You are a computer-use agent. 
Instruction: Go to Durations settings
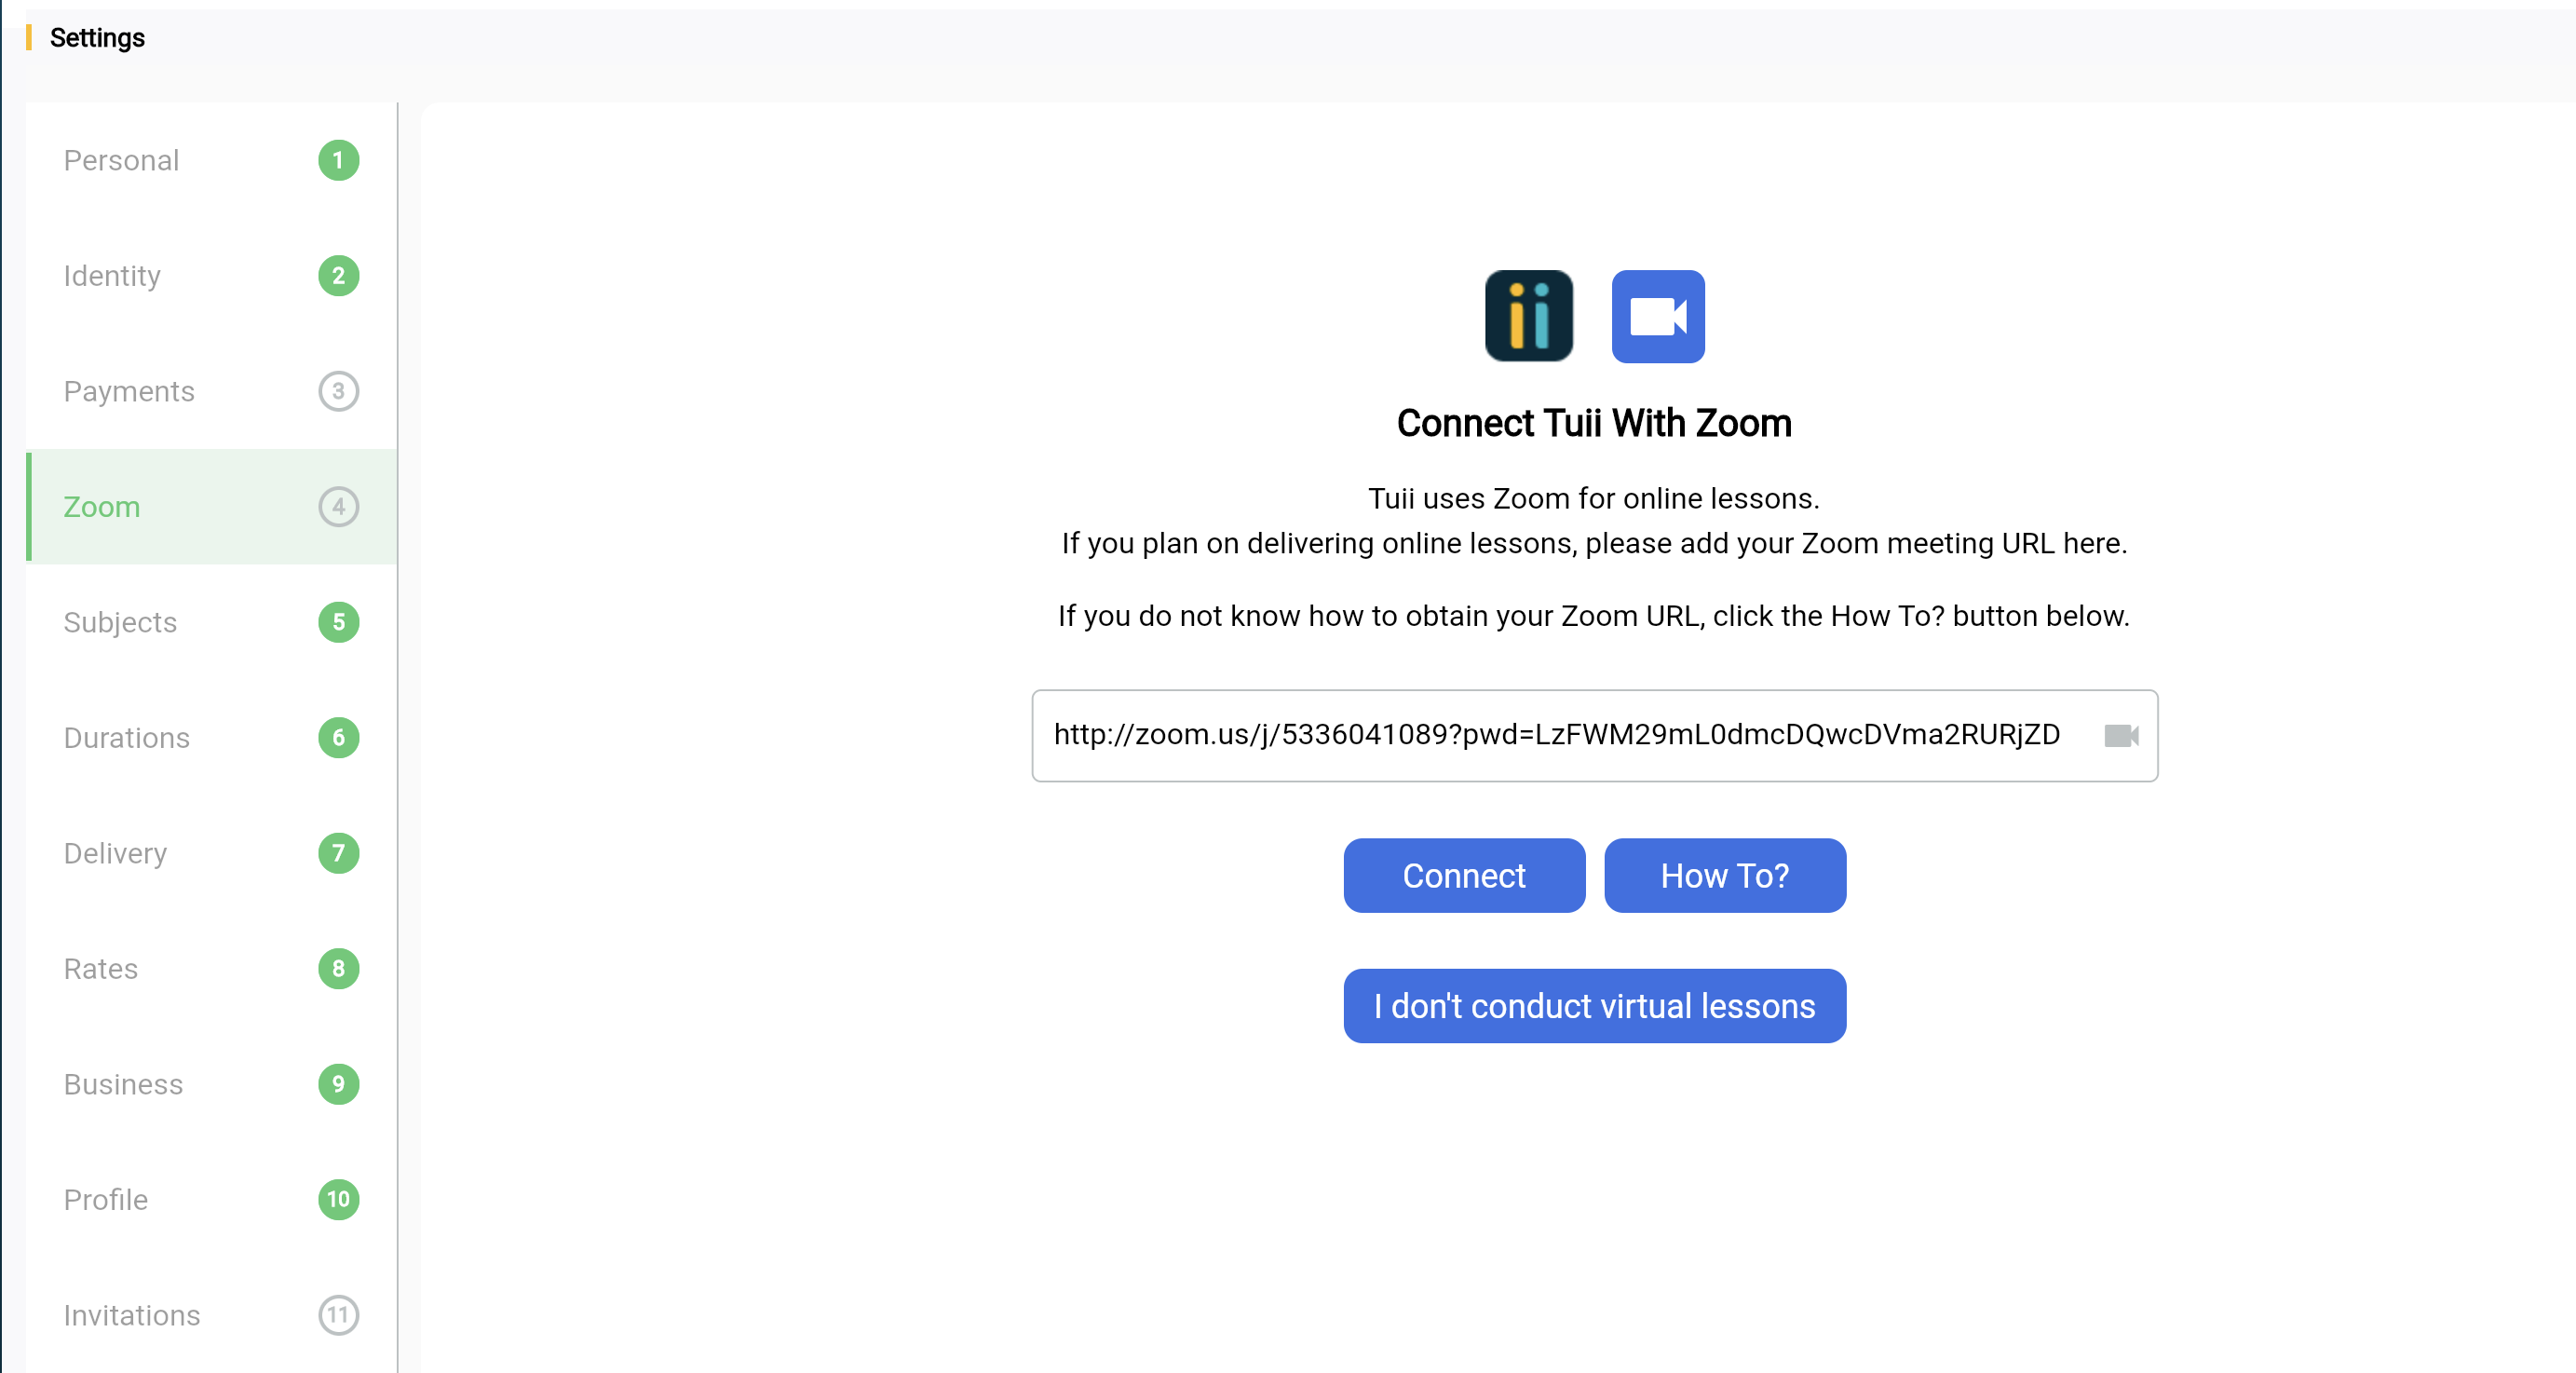pos(126,738)
